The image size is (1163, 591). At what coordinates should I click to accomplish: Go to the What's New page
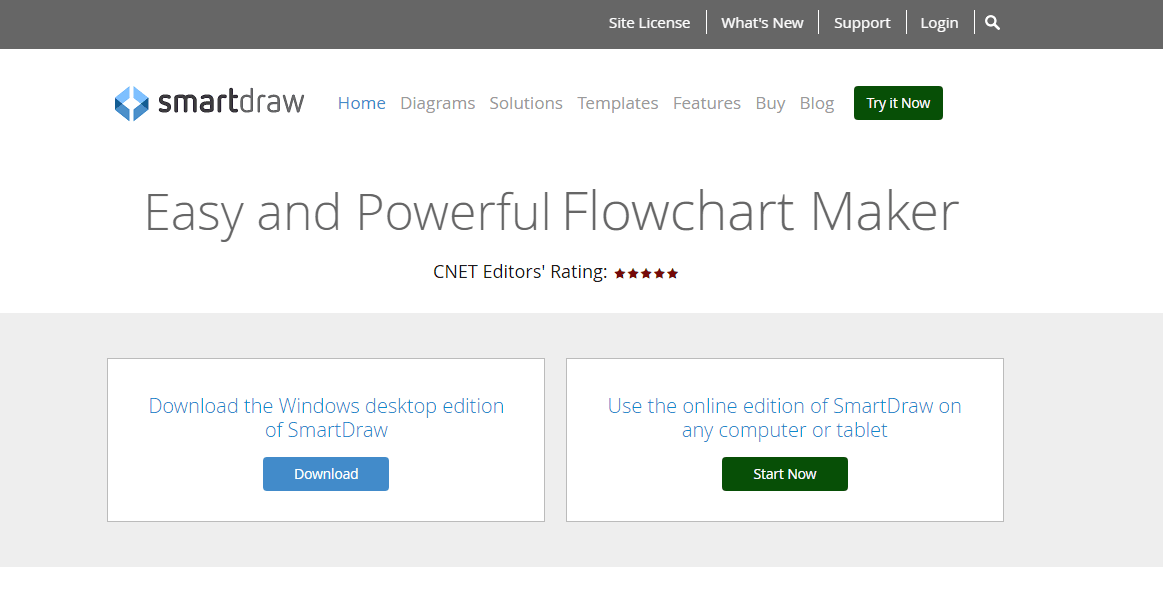point(762,23)
